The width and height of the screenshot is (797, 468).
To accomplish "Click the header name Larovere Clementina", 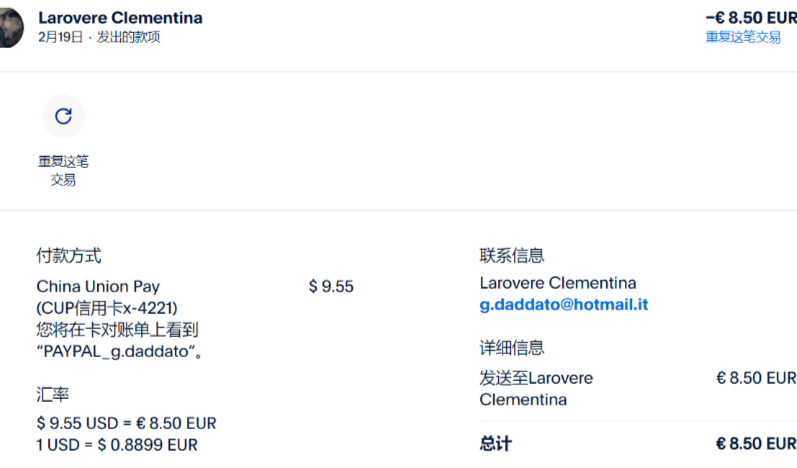I will (120, 18).
